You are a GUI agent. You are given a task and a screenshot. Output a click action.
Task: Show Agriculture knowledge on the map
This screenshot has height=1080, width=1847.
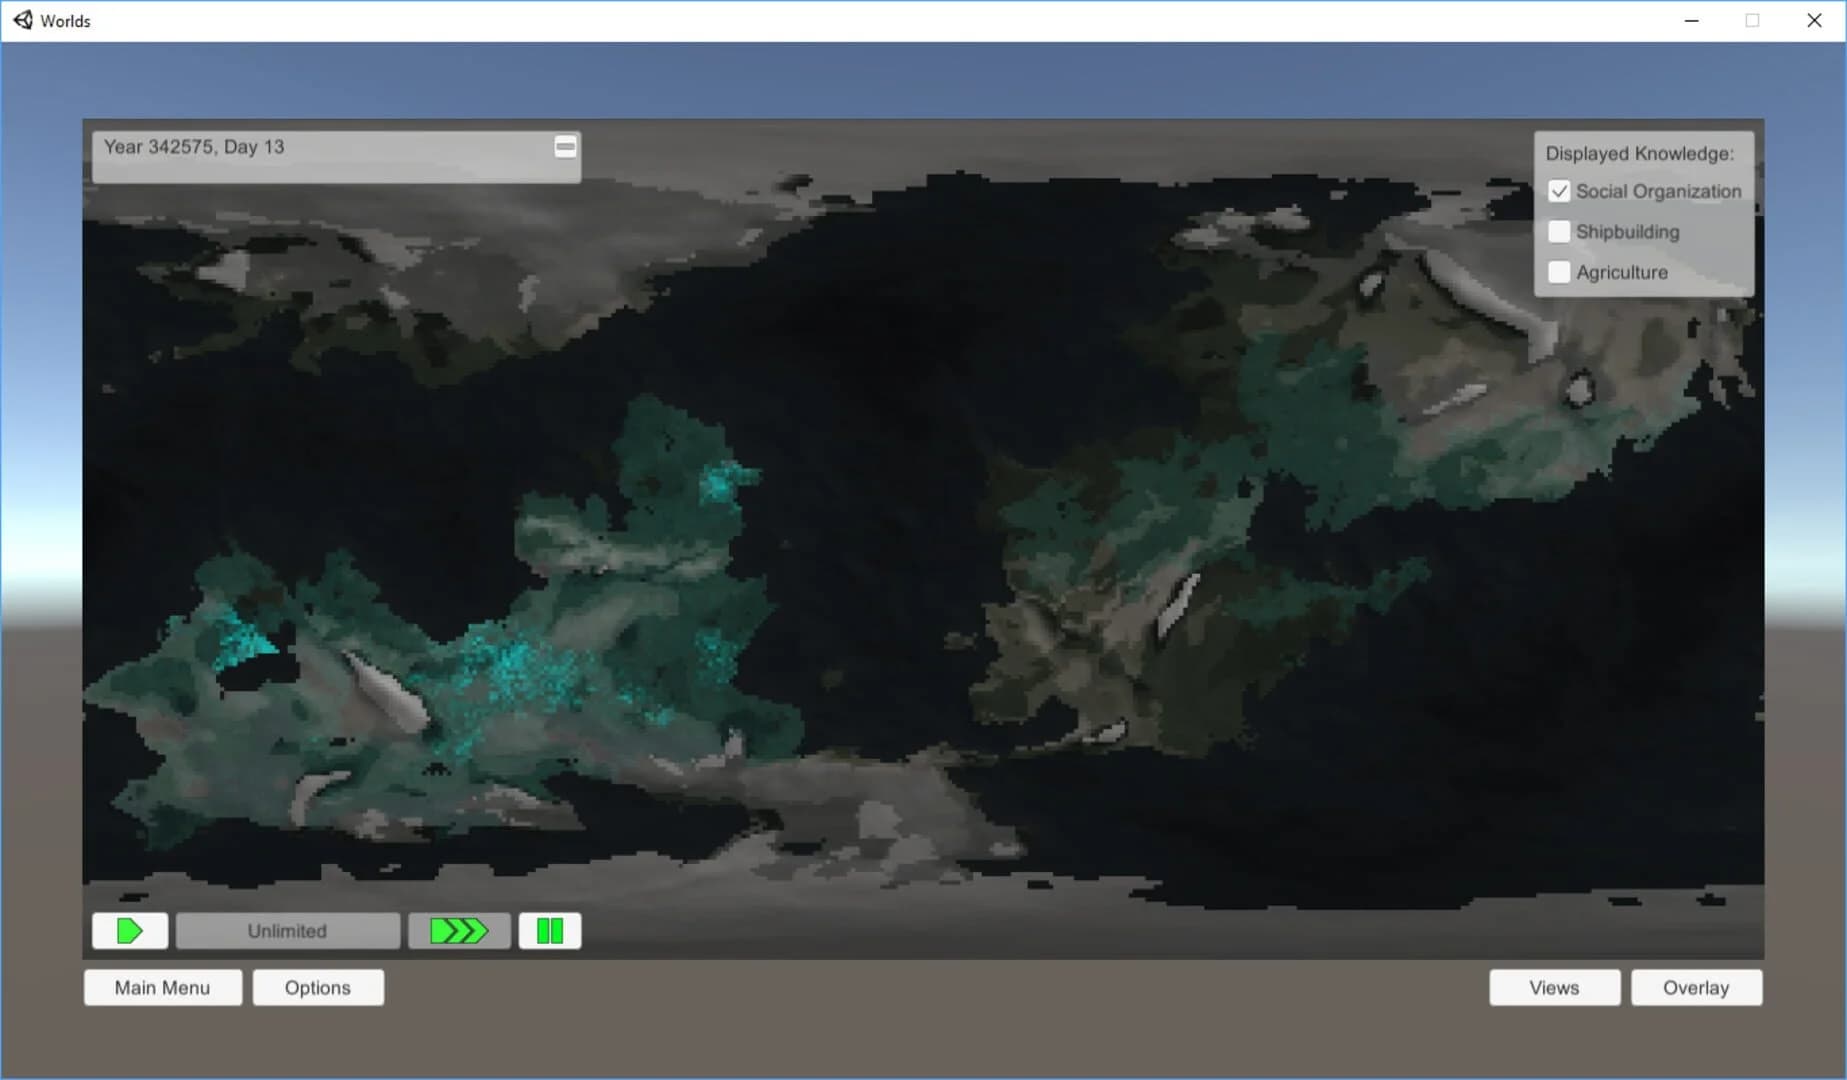click(x=1558, y=271)
